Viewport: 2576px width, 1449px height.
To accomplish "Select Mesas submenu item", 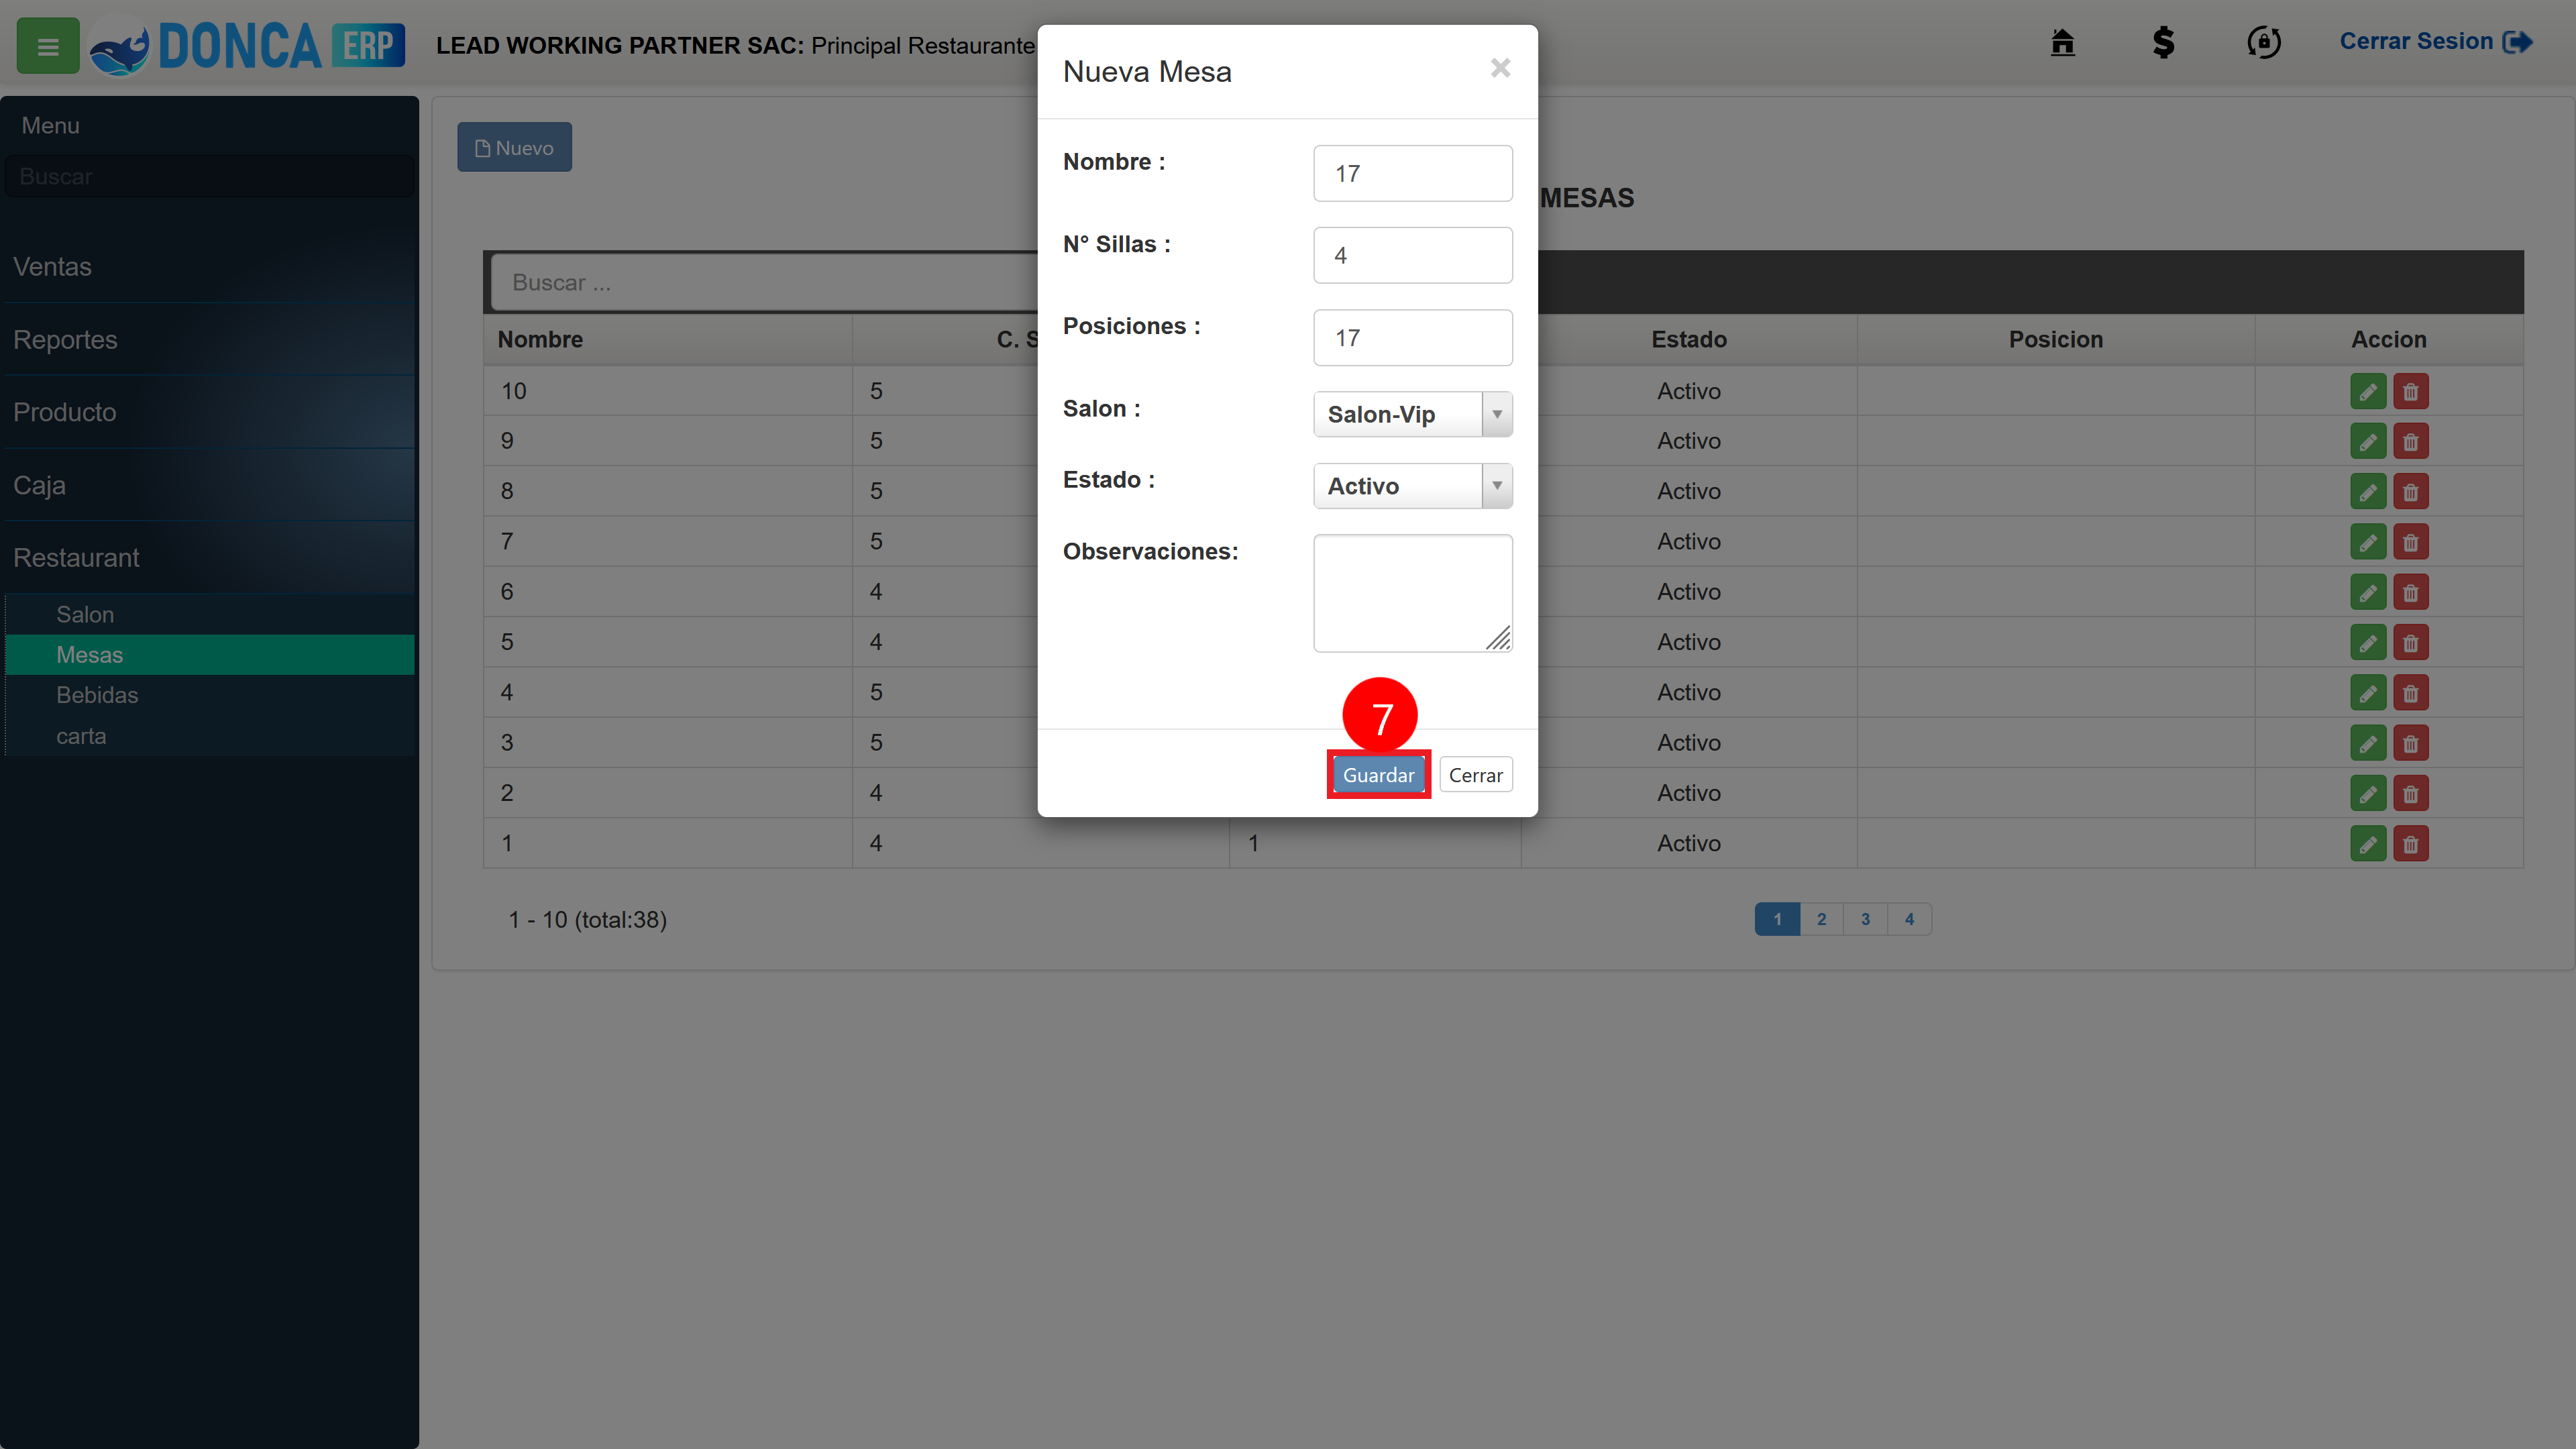I will pos(210,655).
